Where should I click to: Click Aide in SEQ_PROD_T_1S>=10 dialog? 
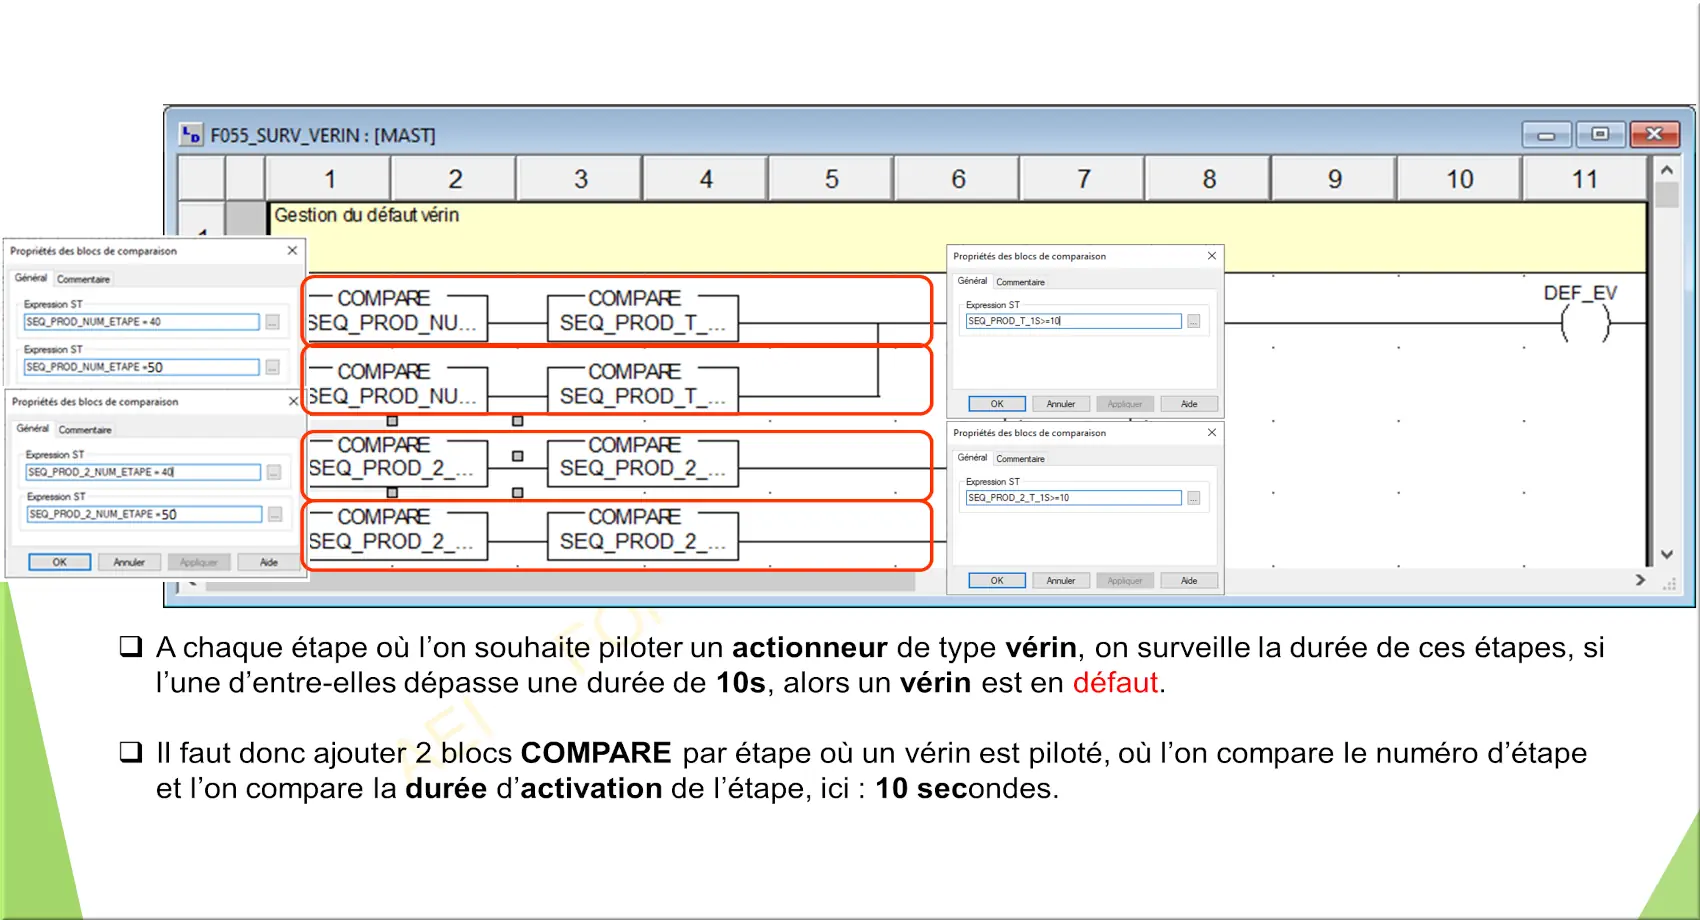(1189, 404)
